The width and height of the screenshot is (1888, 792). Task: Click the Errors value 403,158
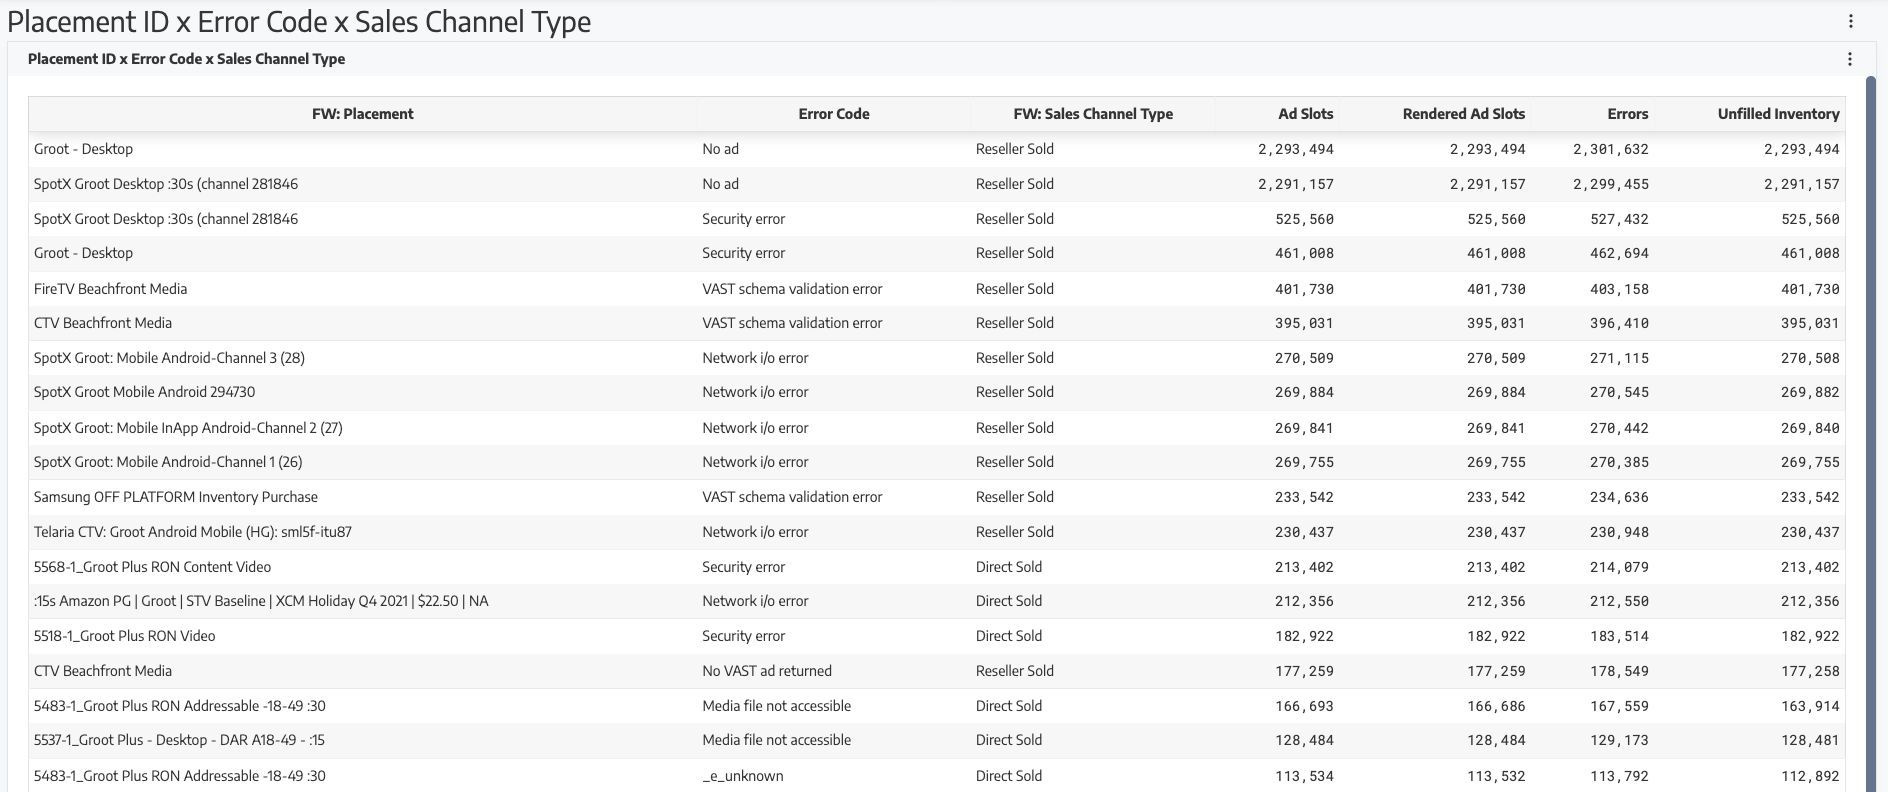(1620, 290)
